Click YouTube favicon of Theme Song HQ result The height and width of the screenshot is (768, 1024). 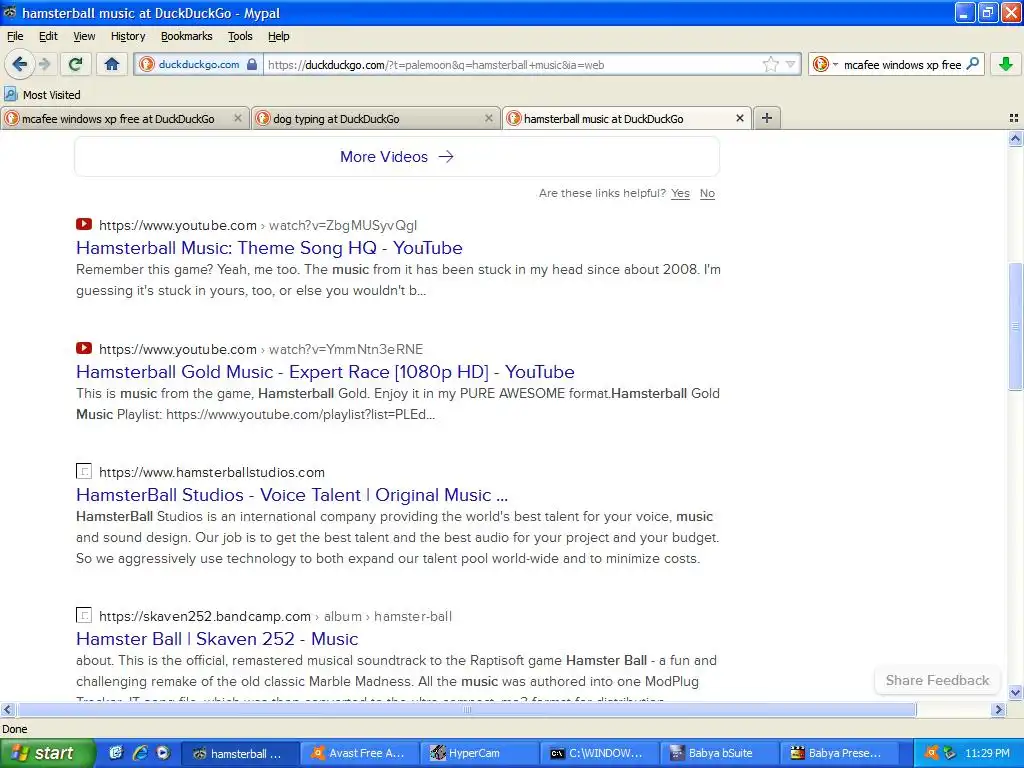[84, 225]
